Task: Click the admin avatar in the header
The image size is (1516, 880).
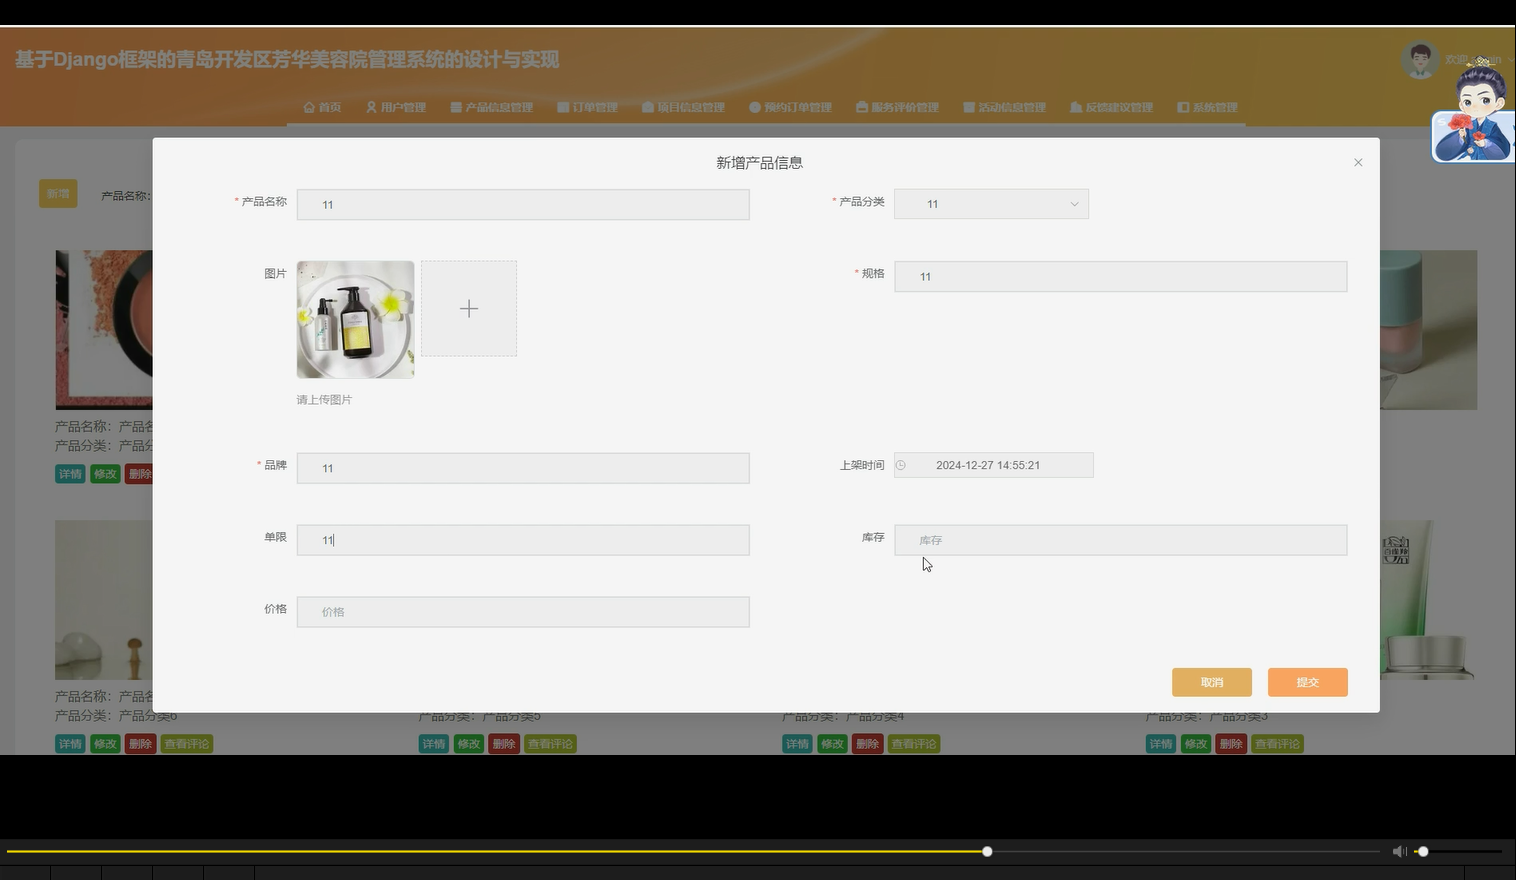Action: click(1420, 60)
